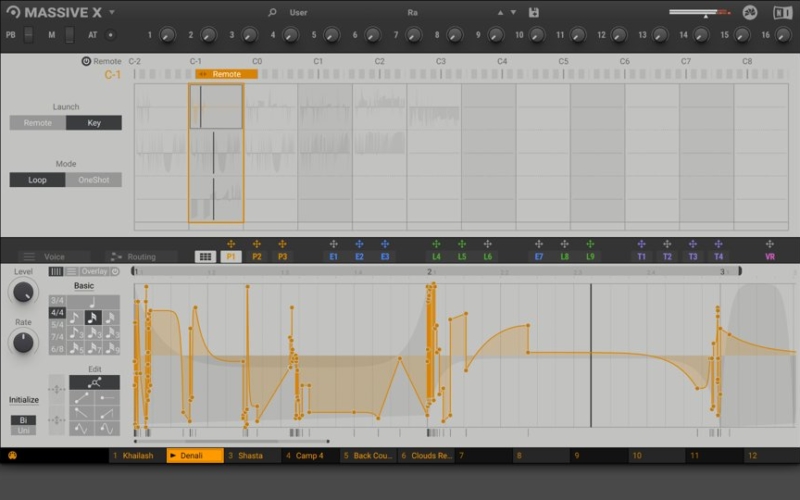This screenshot has height=500, width=800.
Task: Select 3/4 time signature
Action: pos(57,300)
